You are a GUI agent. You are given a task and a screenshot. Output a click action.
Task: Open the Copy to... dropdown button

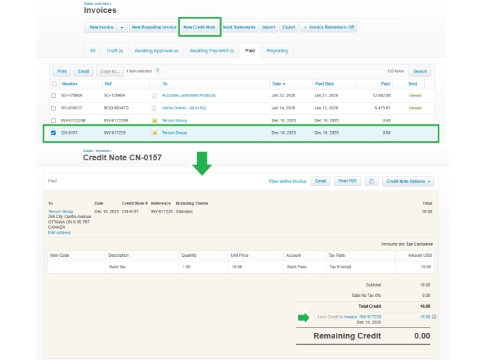[x=110, y=71]
